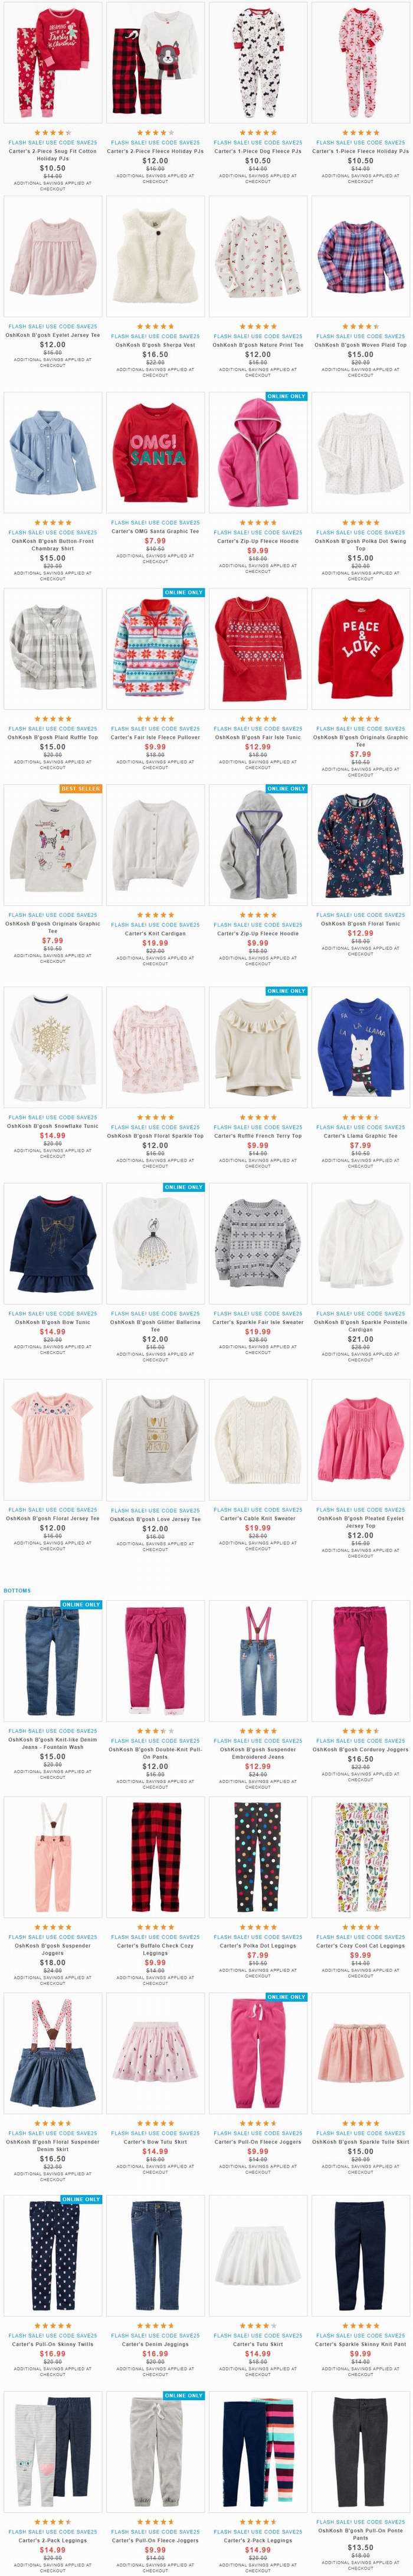The width and height of the screenshot is (413, 2576).
Task: Open the BOTTOMS section heading
Action: 17,1590
